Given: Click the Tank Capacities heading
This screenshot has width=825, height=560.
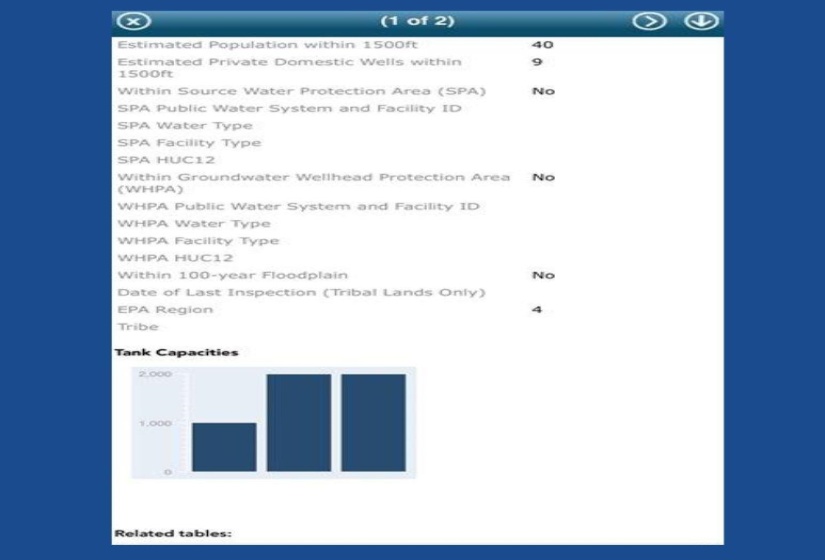Looking at the screenshot, I should 177,353.
